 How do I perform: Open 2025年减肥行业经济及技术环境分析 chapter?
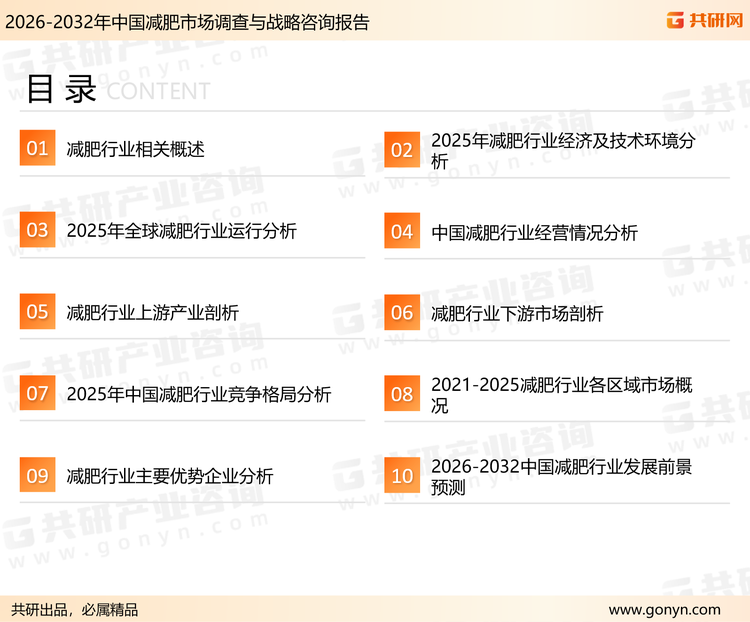pos(563,150)
